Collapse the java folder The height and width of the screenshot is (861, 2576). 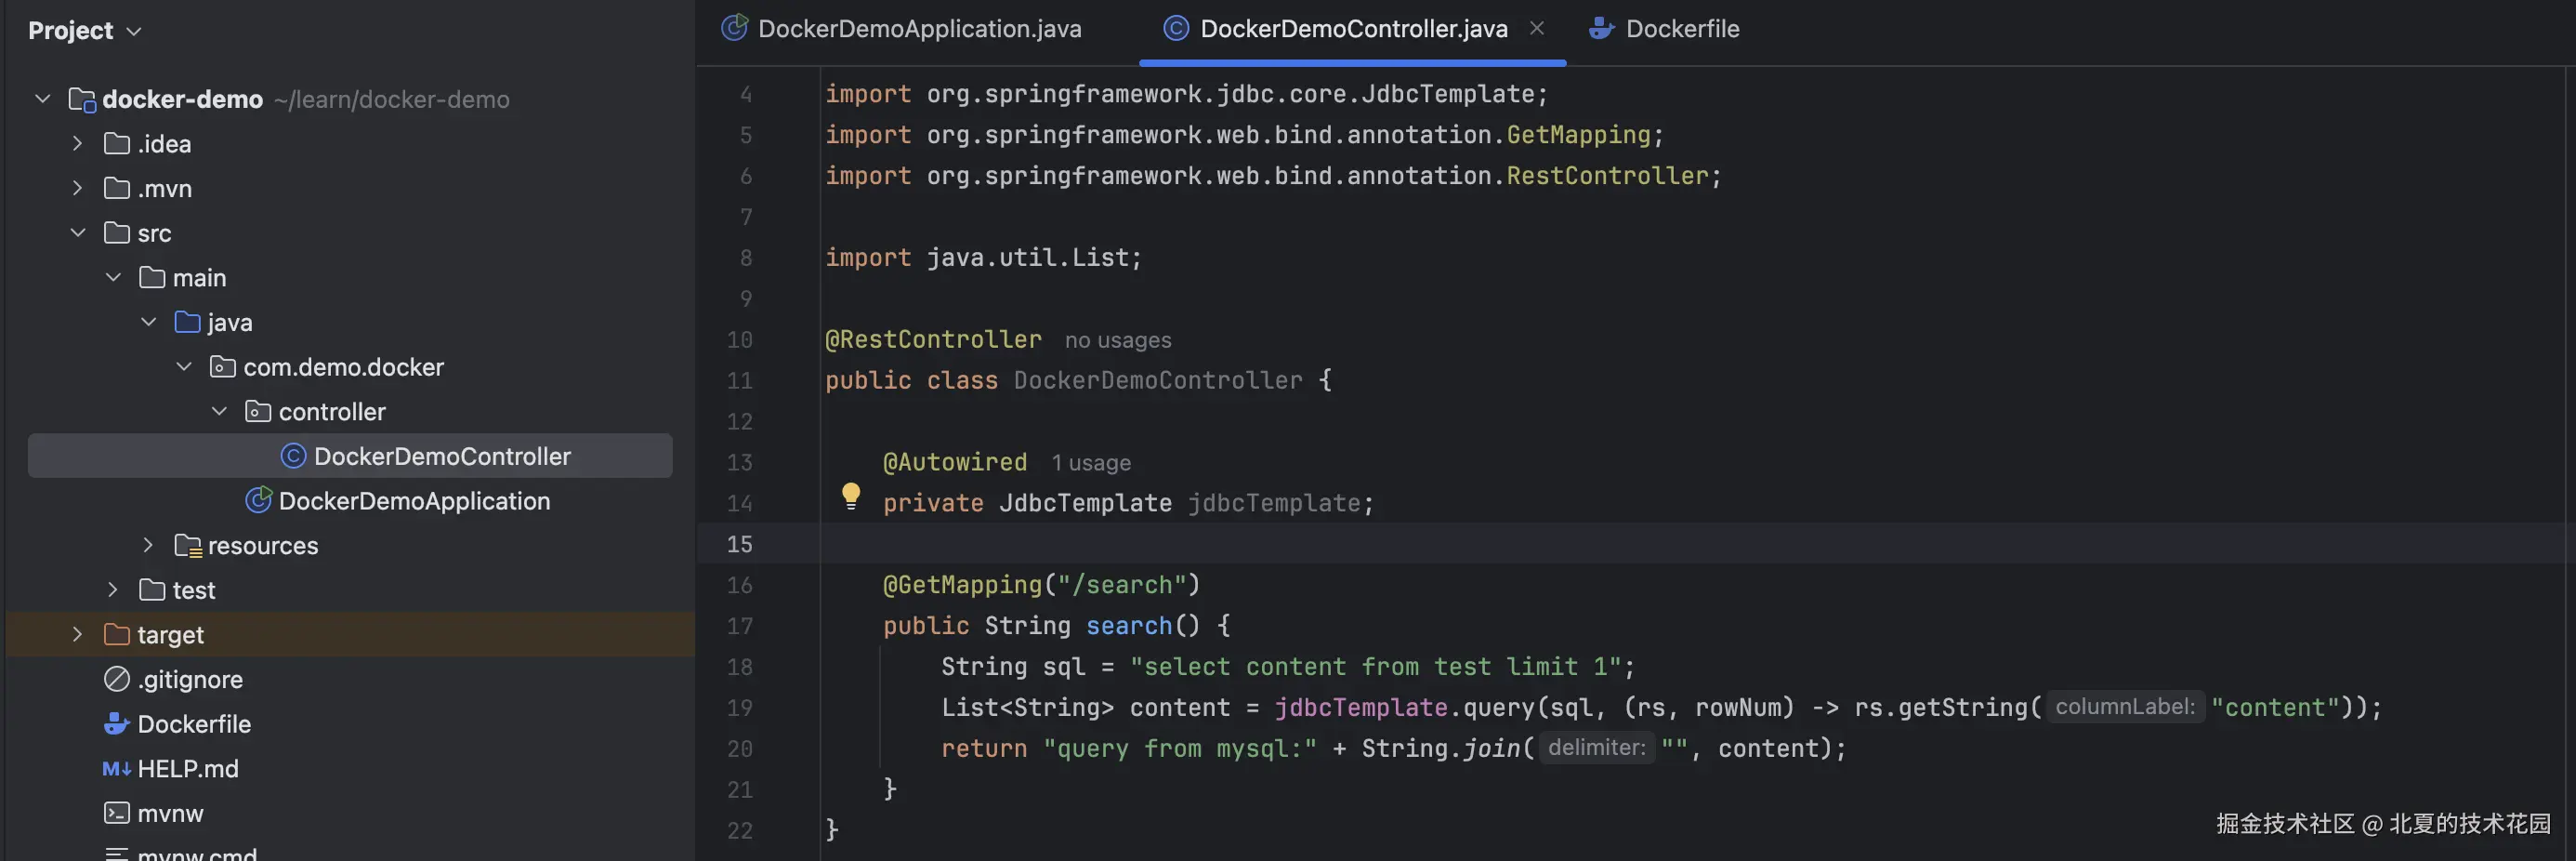click(148, 322)
